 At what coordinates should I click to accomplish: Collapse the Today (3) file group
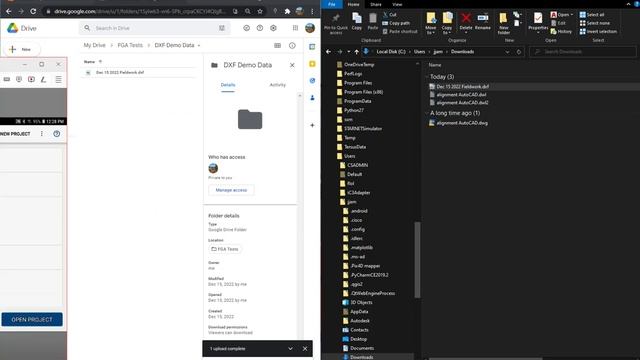coord(427,77)
